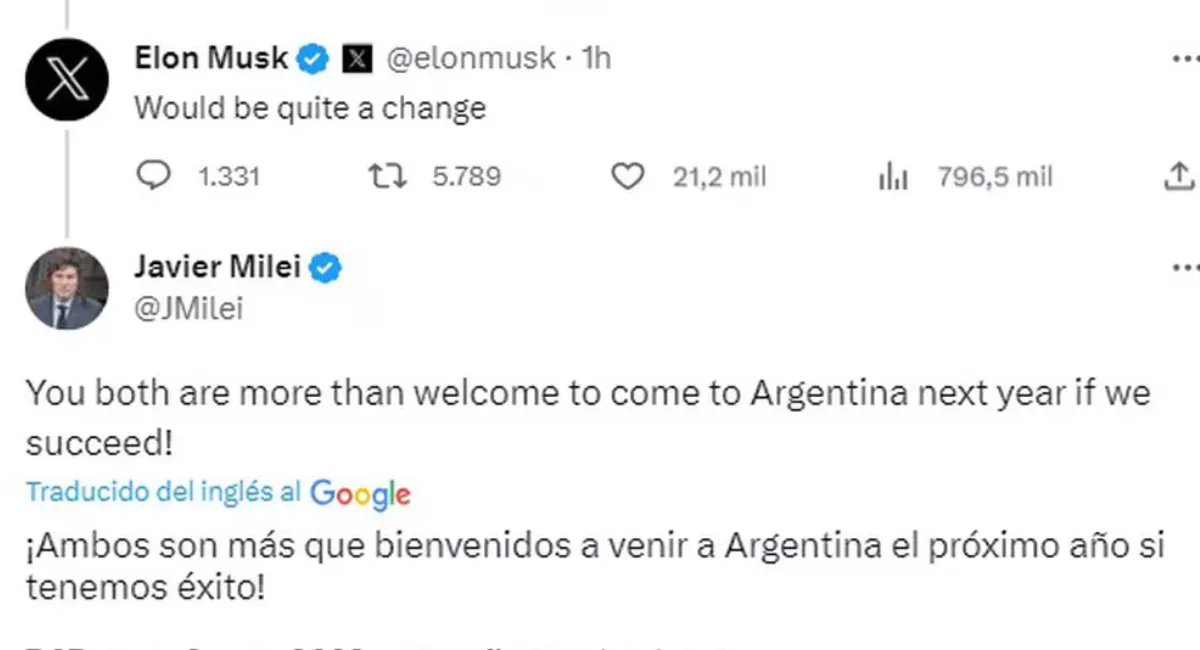
Task: Click the X logo avatar on Elon Musk's post
Action: [x=66, y=80]
